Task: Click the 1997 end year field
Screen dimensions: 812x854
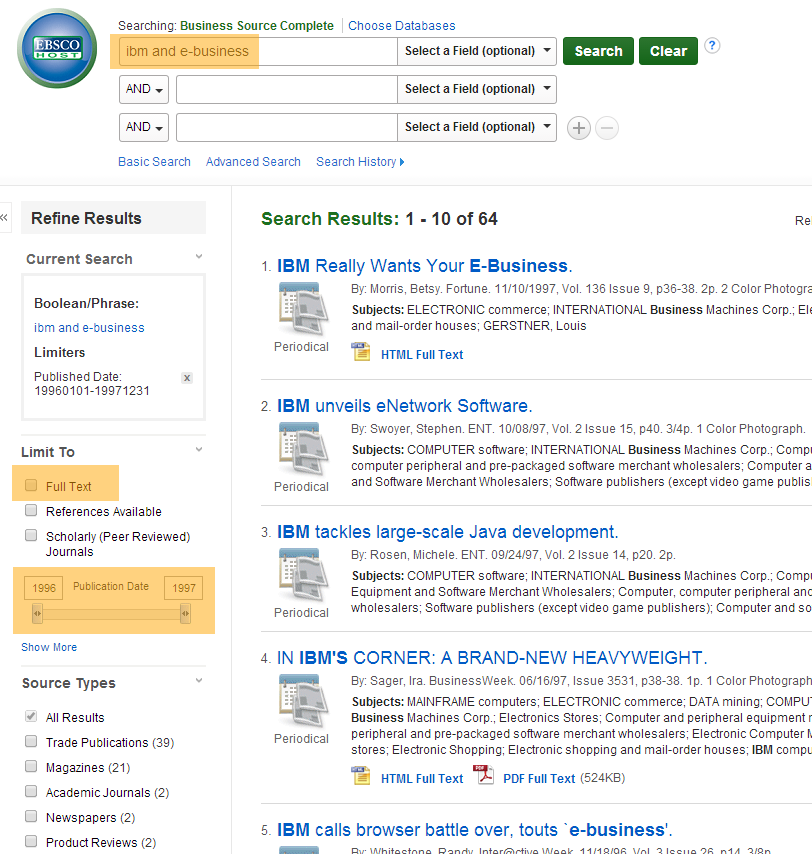Action: point(184,588)
